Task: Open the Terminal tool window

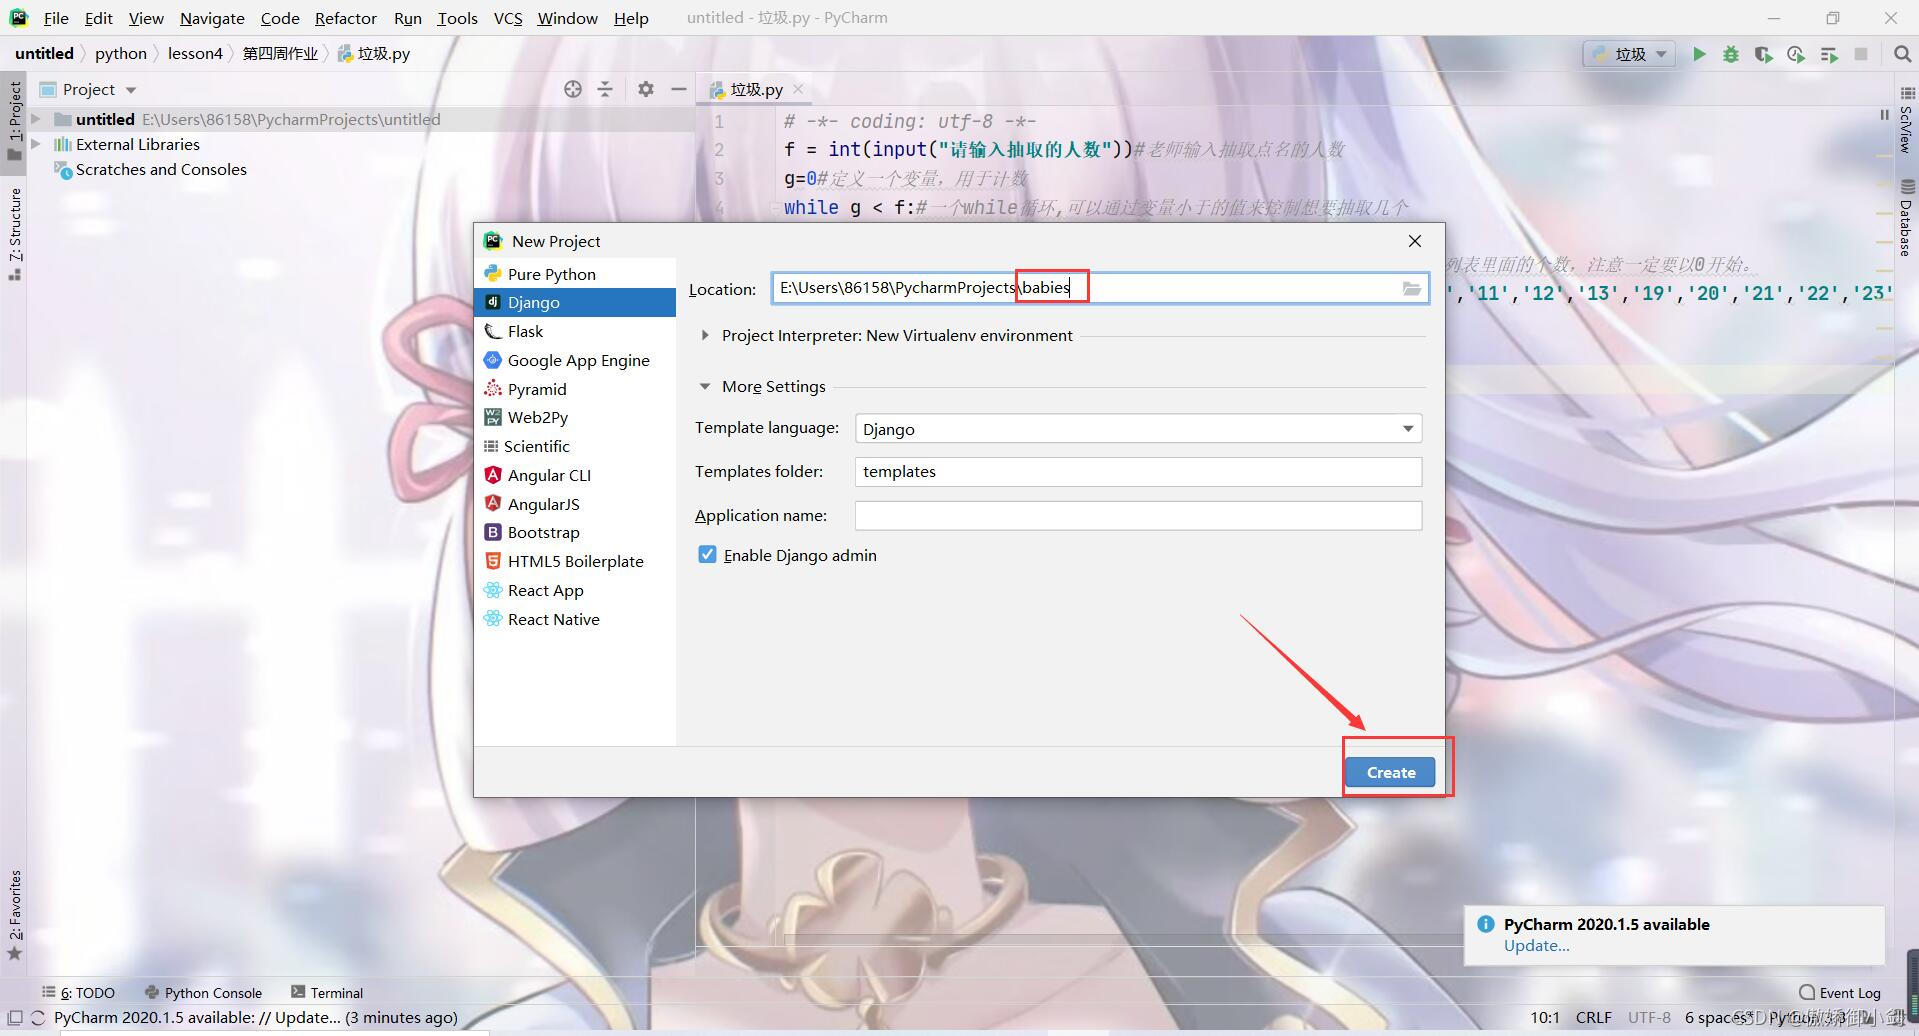Action: point(326,992)
